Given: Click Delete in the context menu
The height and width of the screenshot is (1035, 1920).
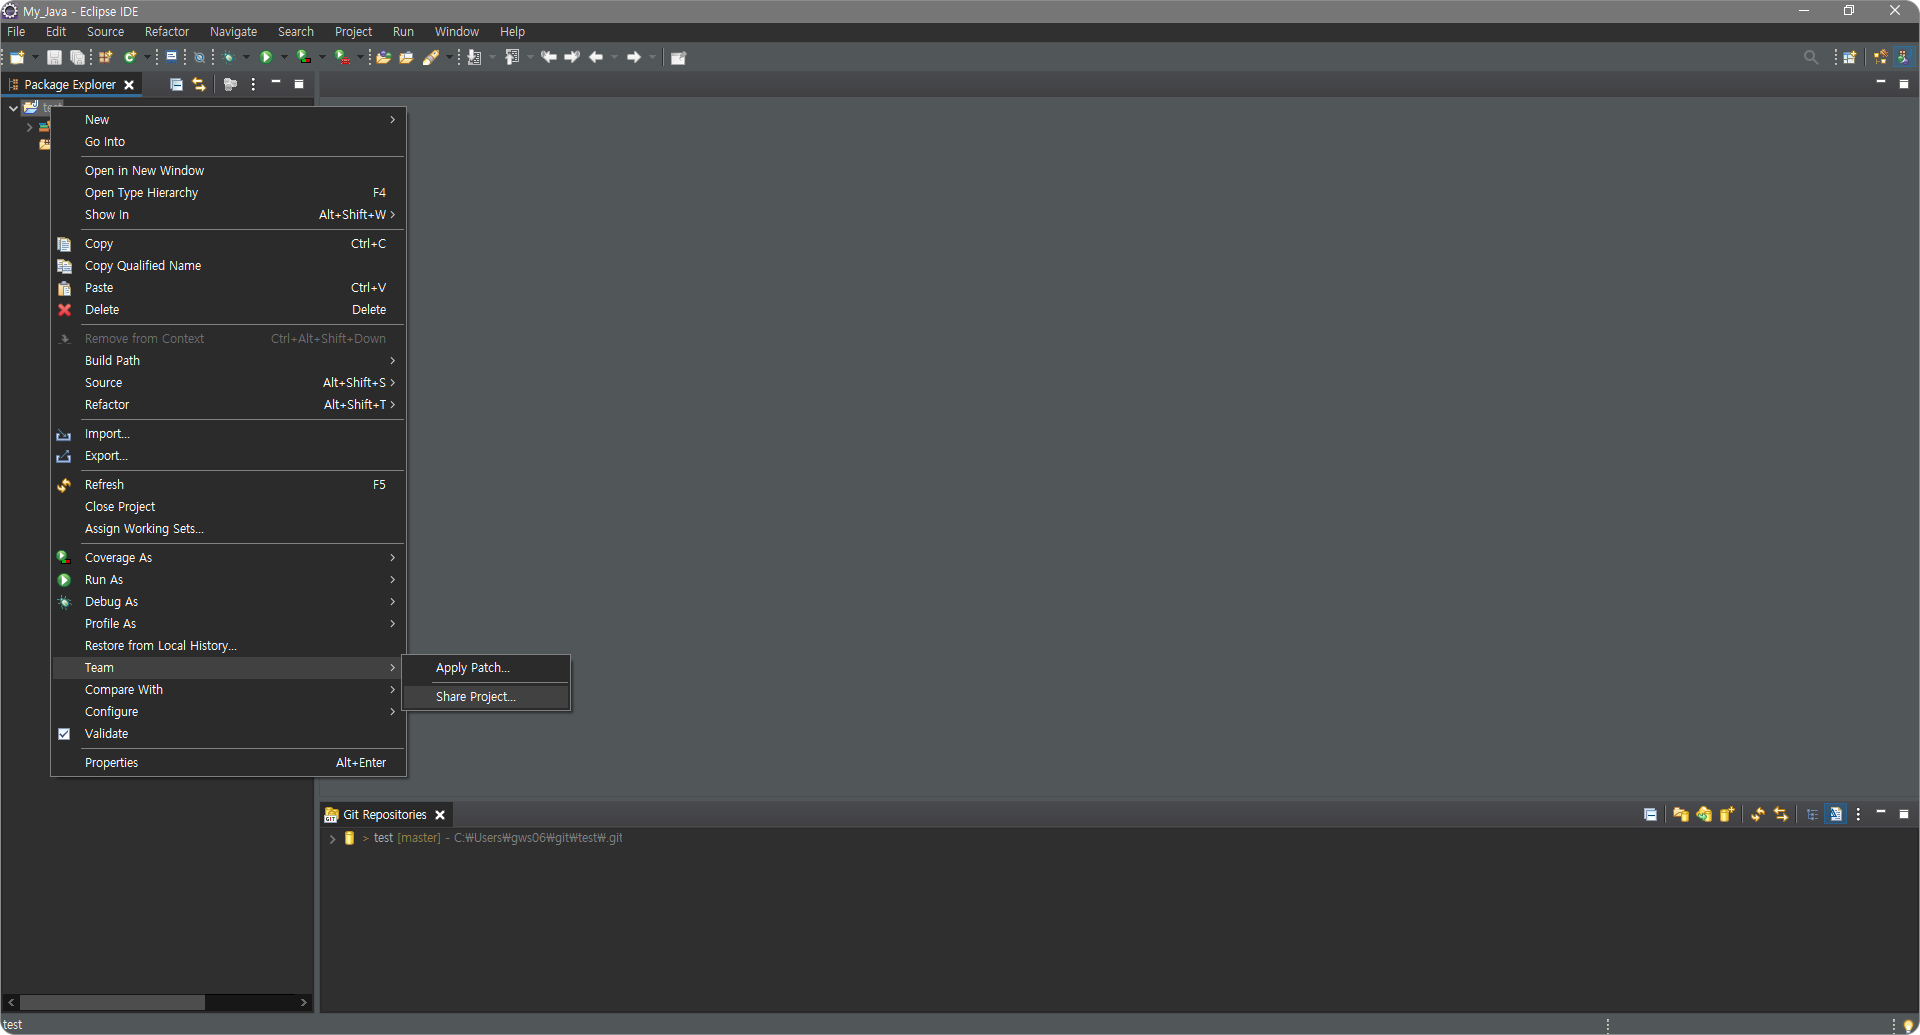Looking at the screenshot, I should click(x=229, y=310).
